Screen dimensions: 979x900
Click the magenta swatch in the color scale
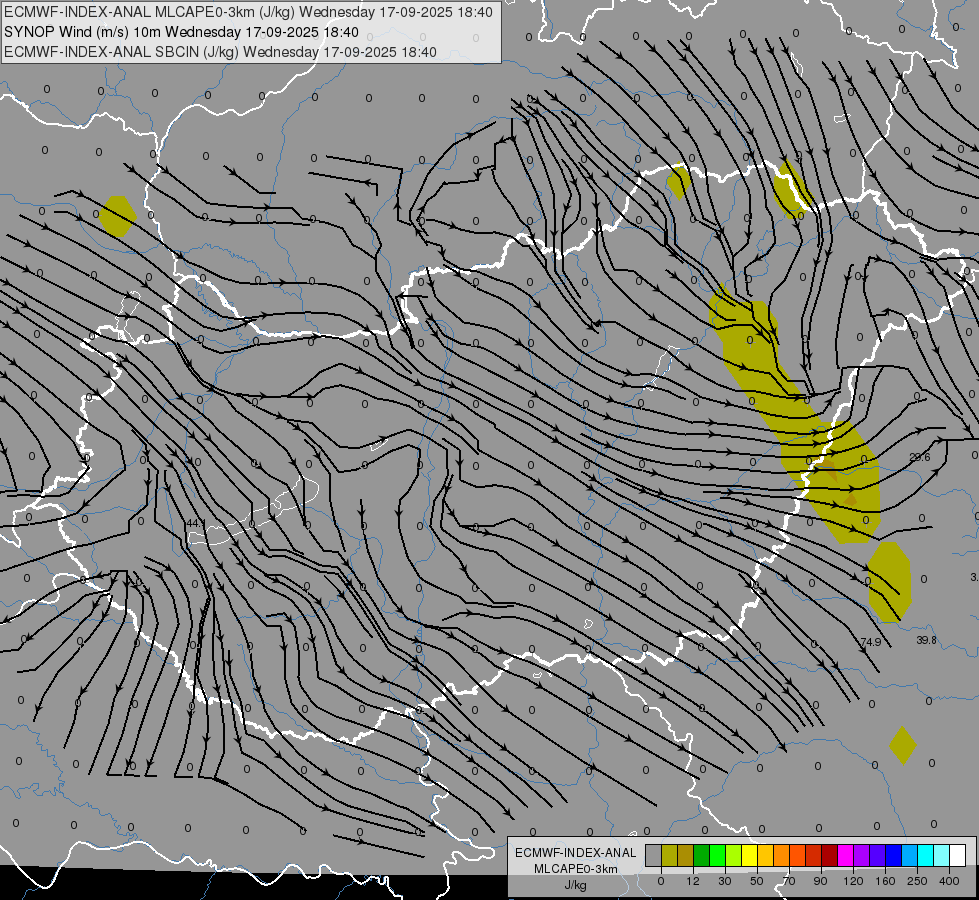pos(845,855)
